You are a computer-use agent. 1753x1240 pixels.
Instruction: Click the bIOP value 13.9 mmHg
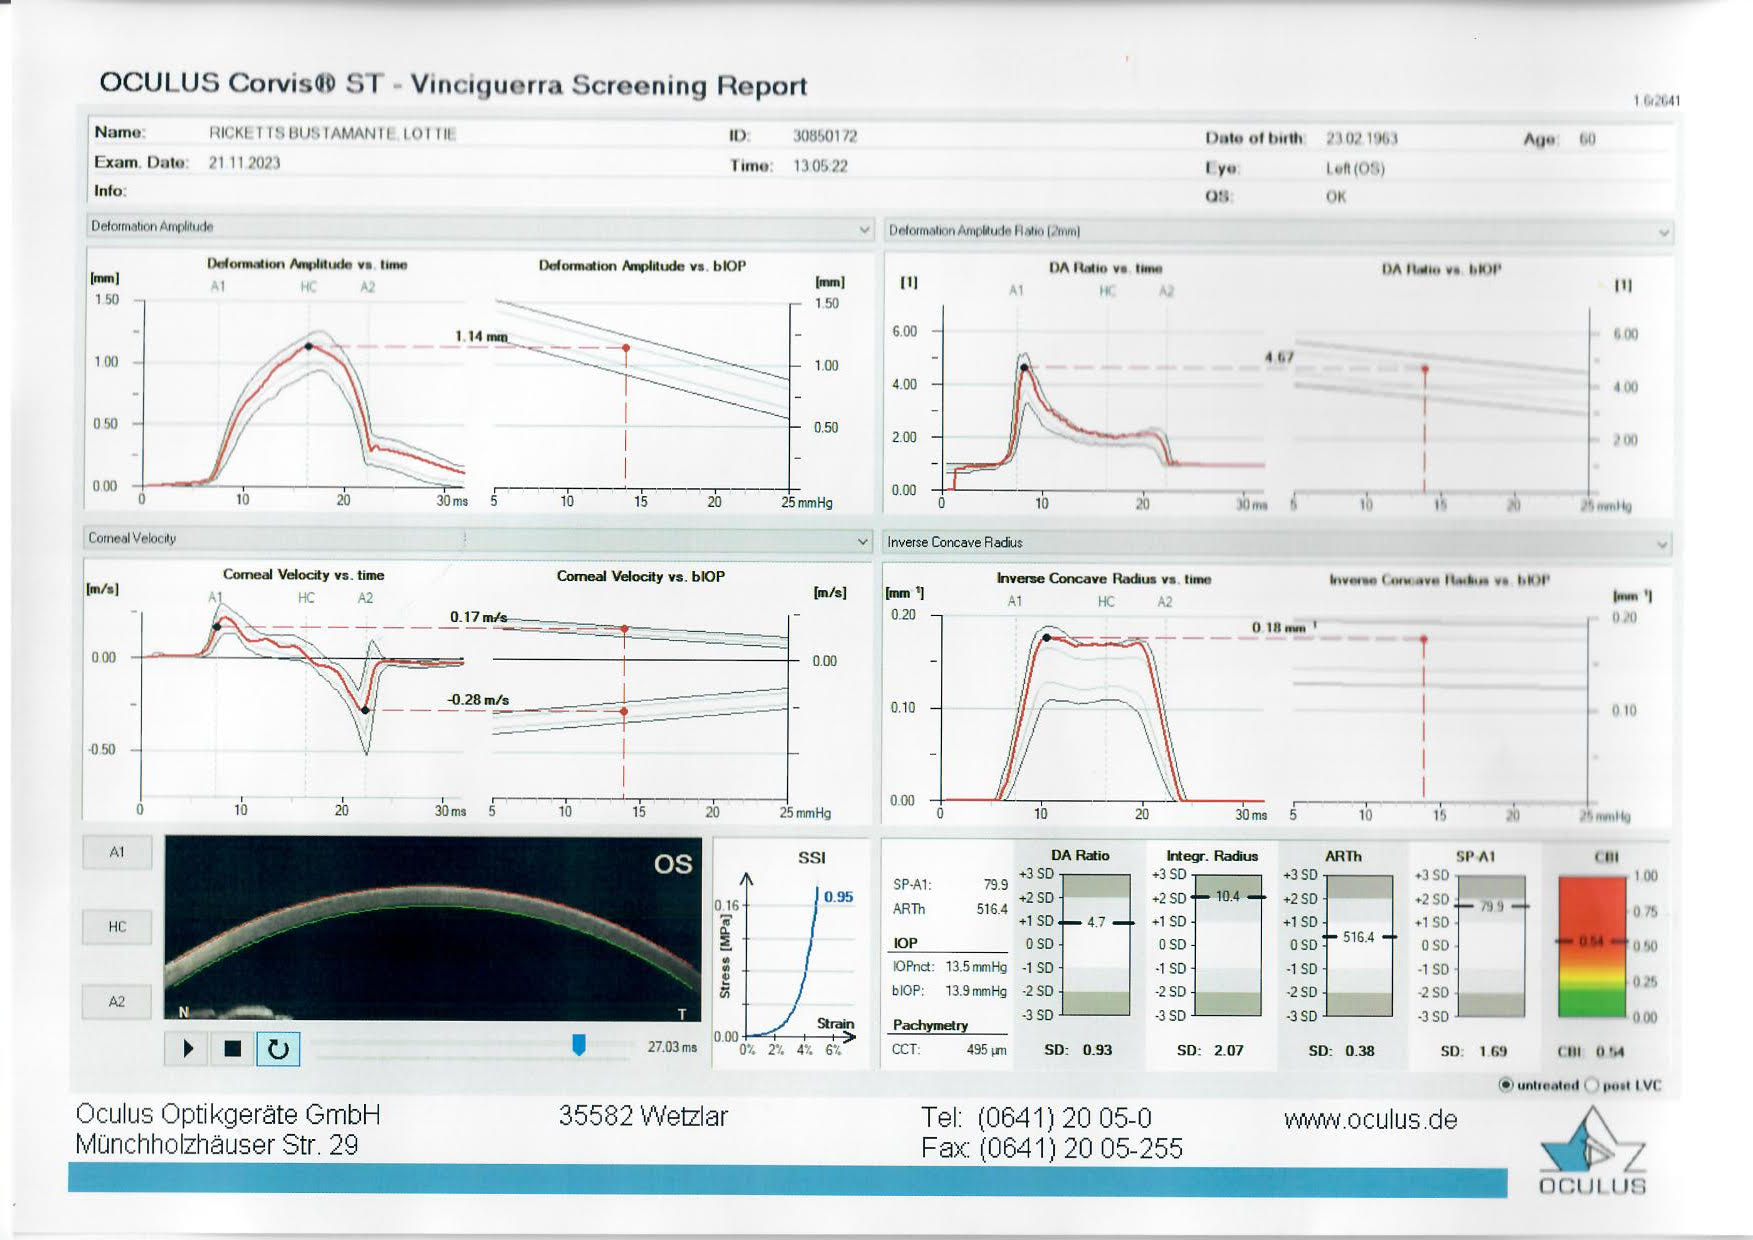coord(976,990)
